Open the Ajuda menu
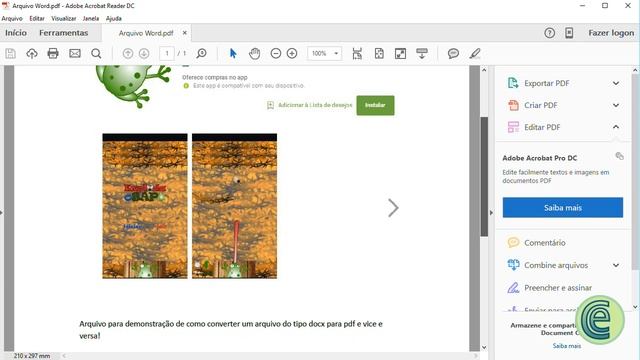 [x=113, y=18]
